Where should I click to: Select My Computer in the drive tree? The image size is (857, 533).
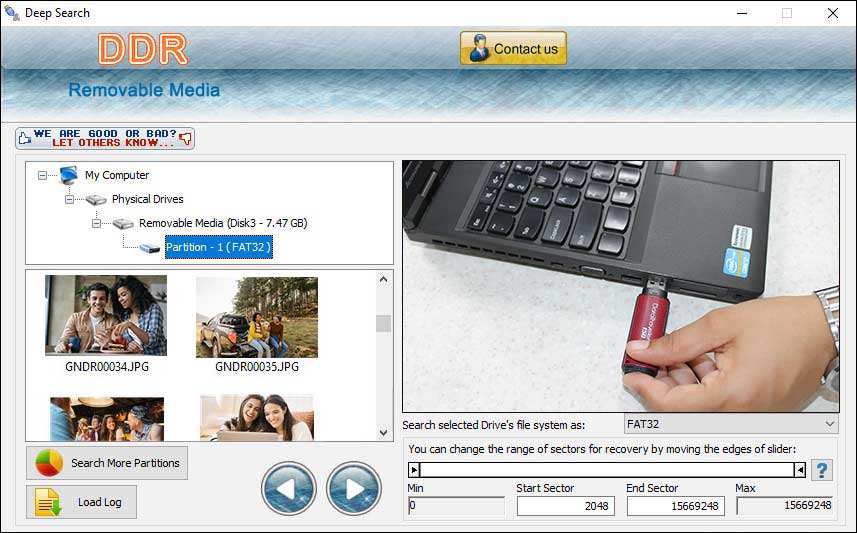pos(117,175)
